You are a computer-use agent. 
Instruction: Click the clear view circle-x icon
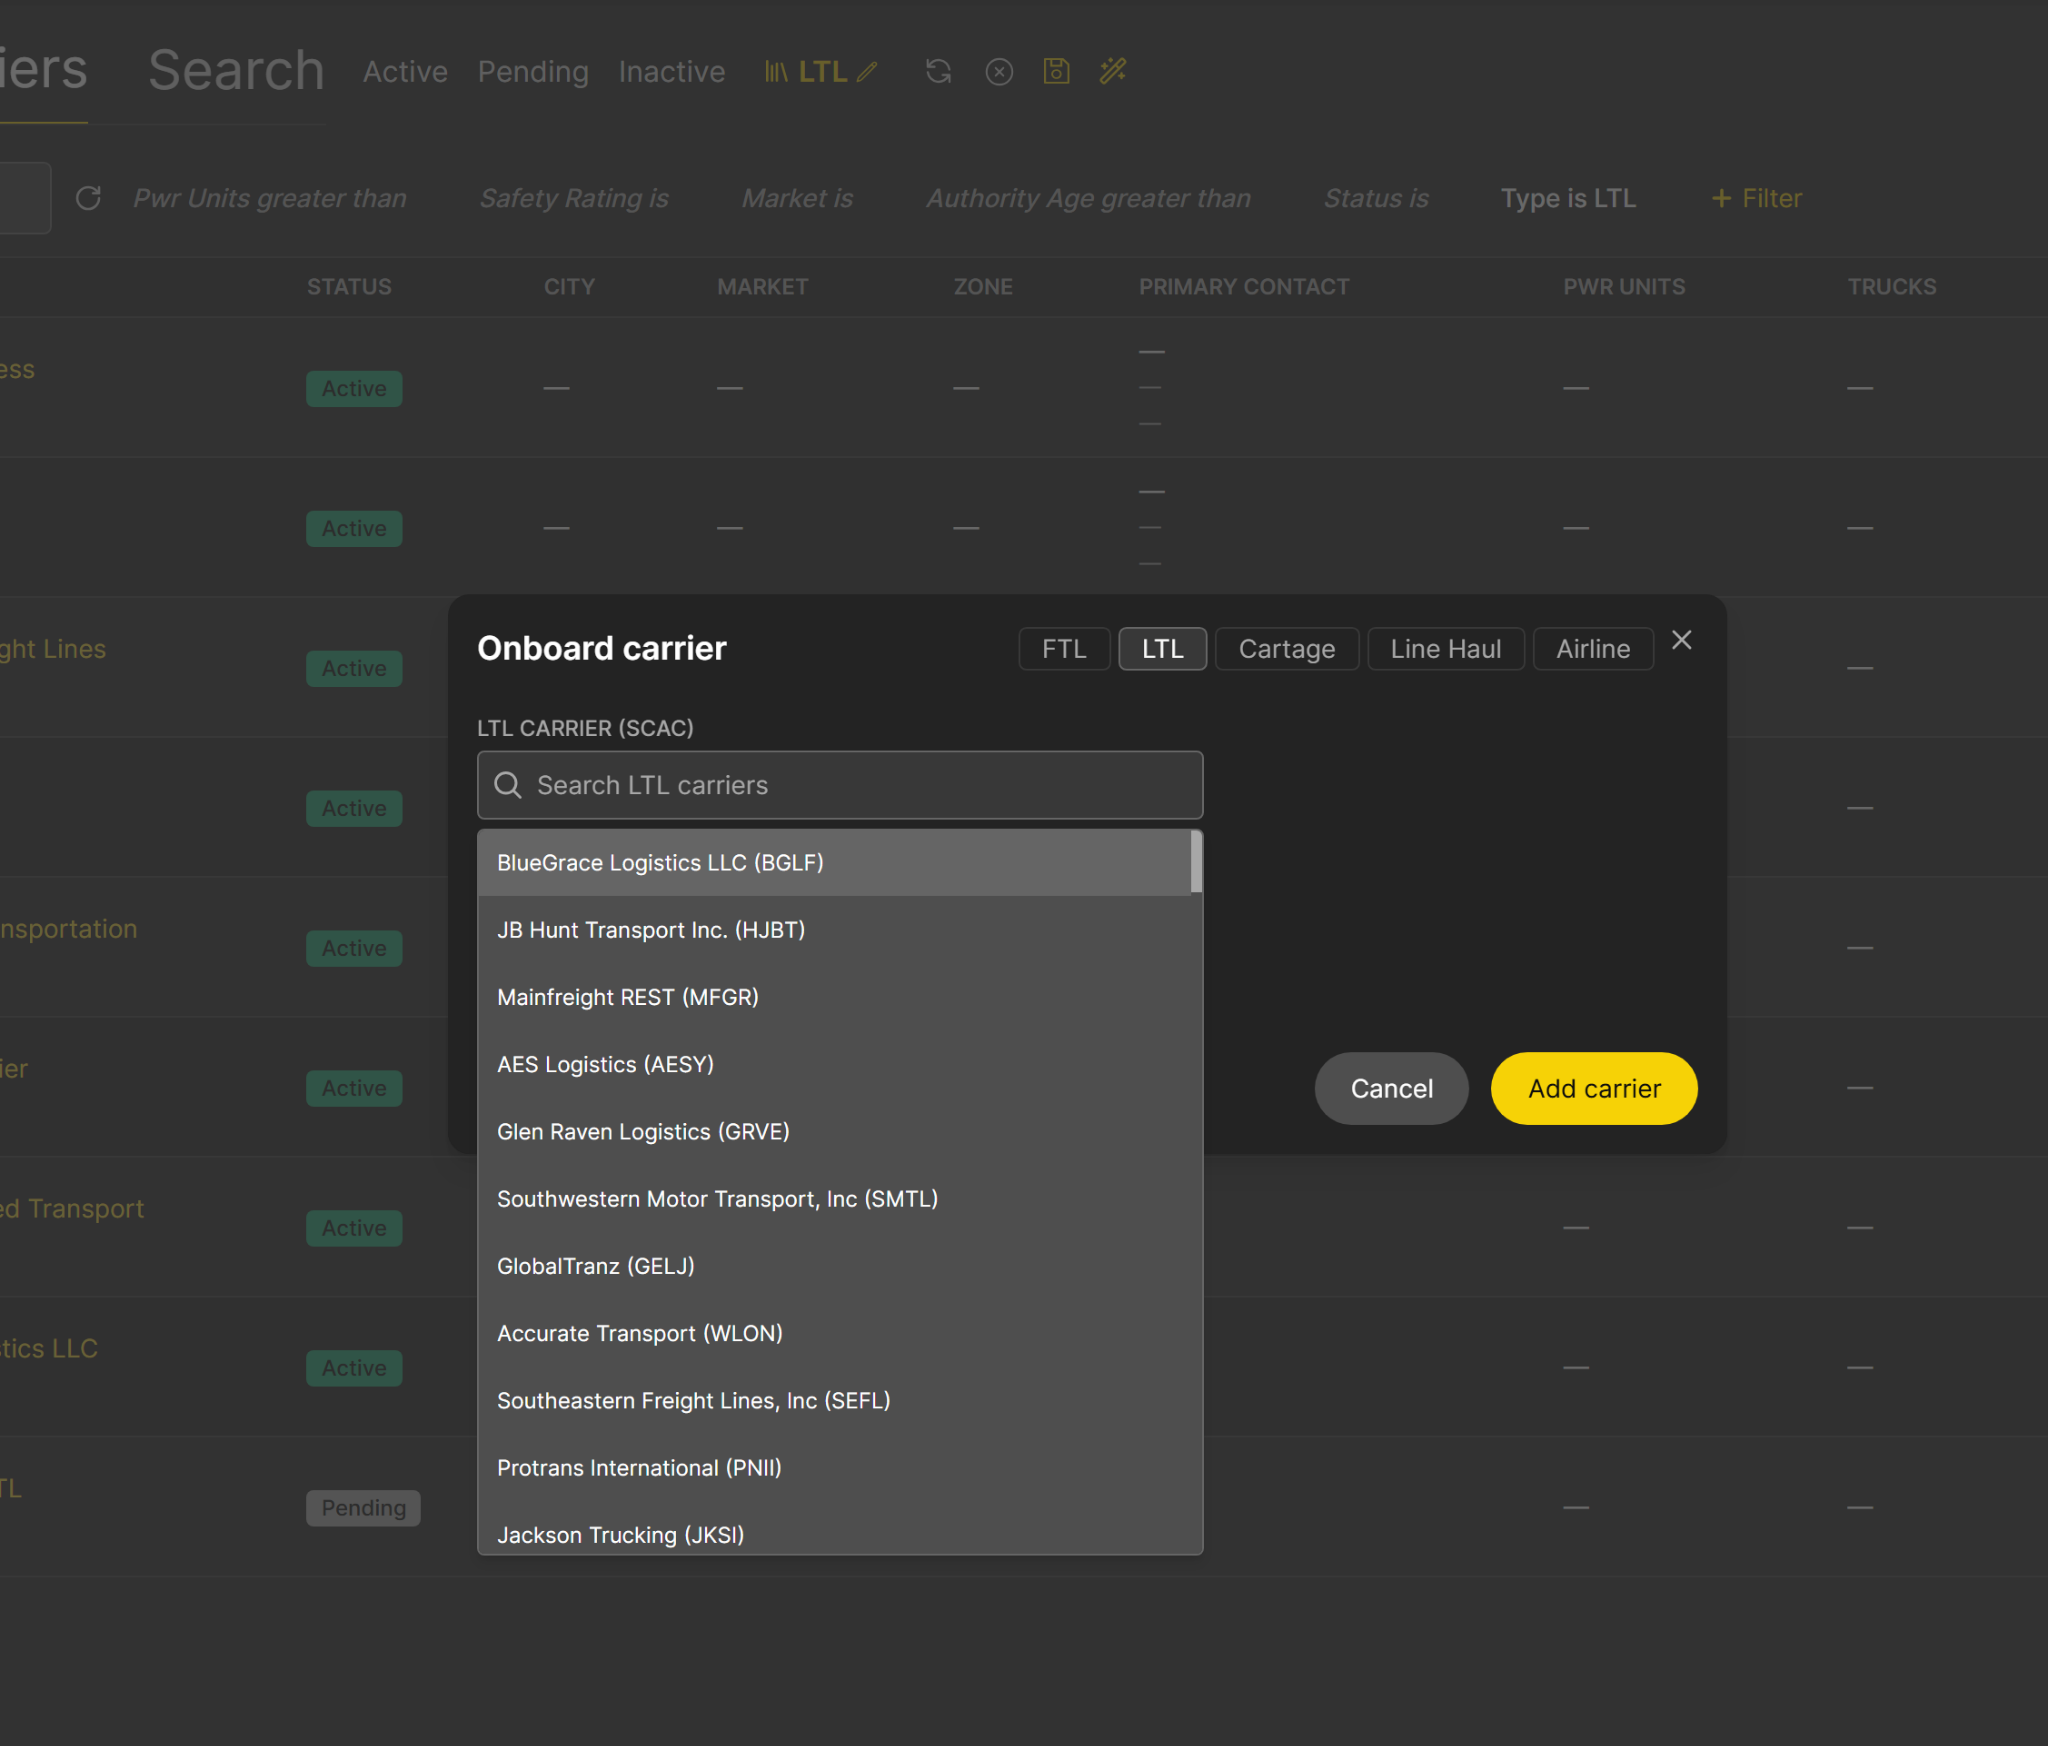click(x=999, y=72)
